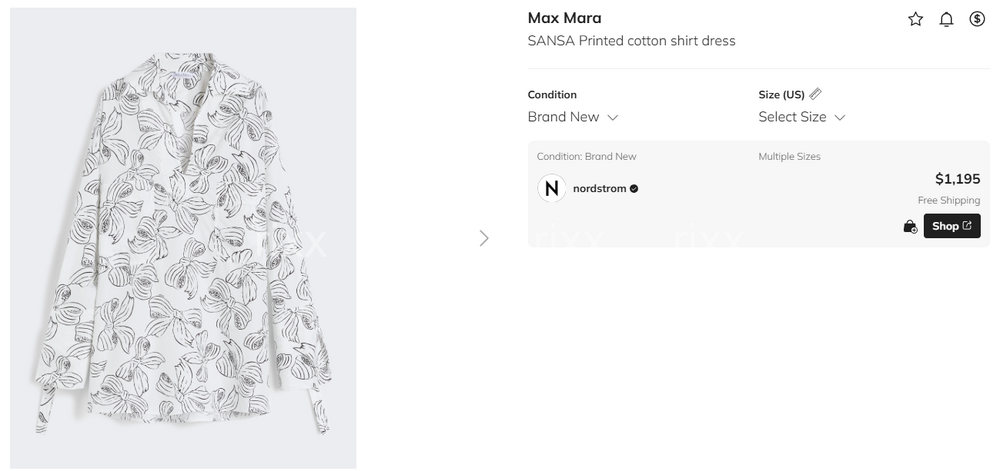
Task: Click the verified badge beside nordstrom
Action: [634, 188]
